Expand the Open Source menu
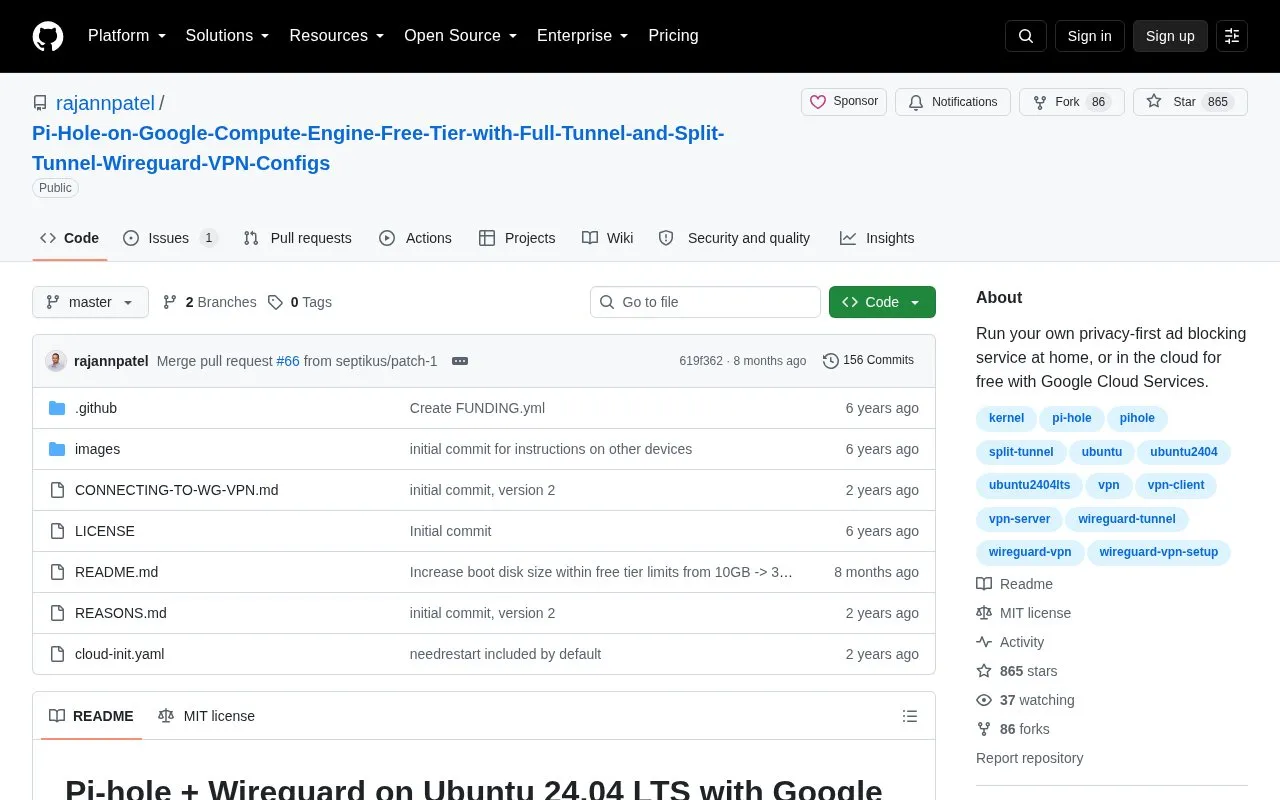Viewport: 1280px width, 800px height. pos(460,36)
